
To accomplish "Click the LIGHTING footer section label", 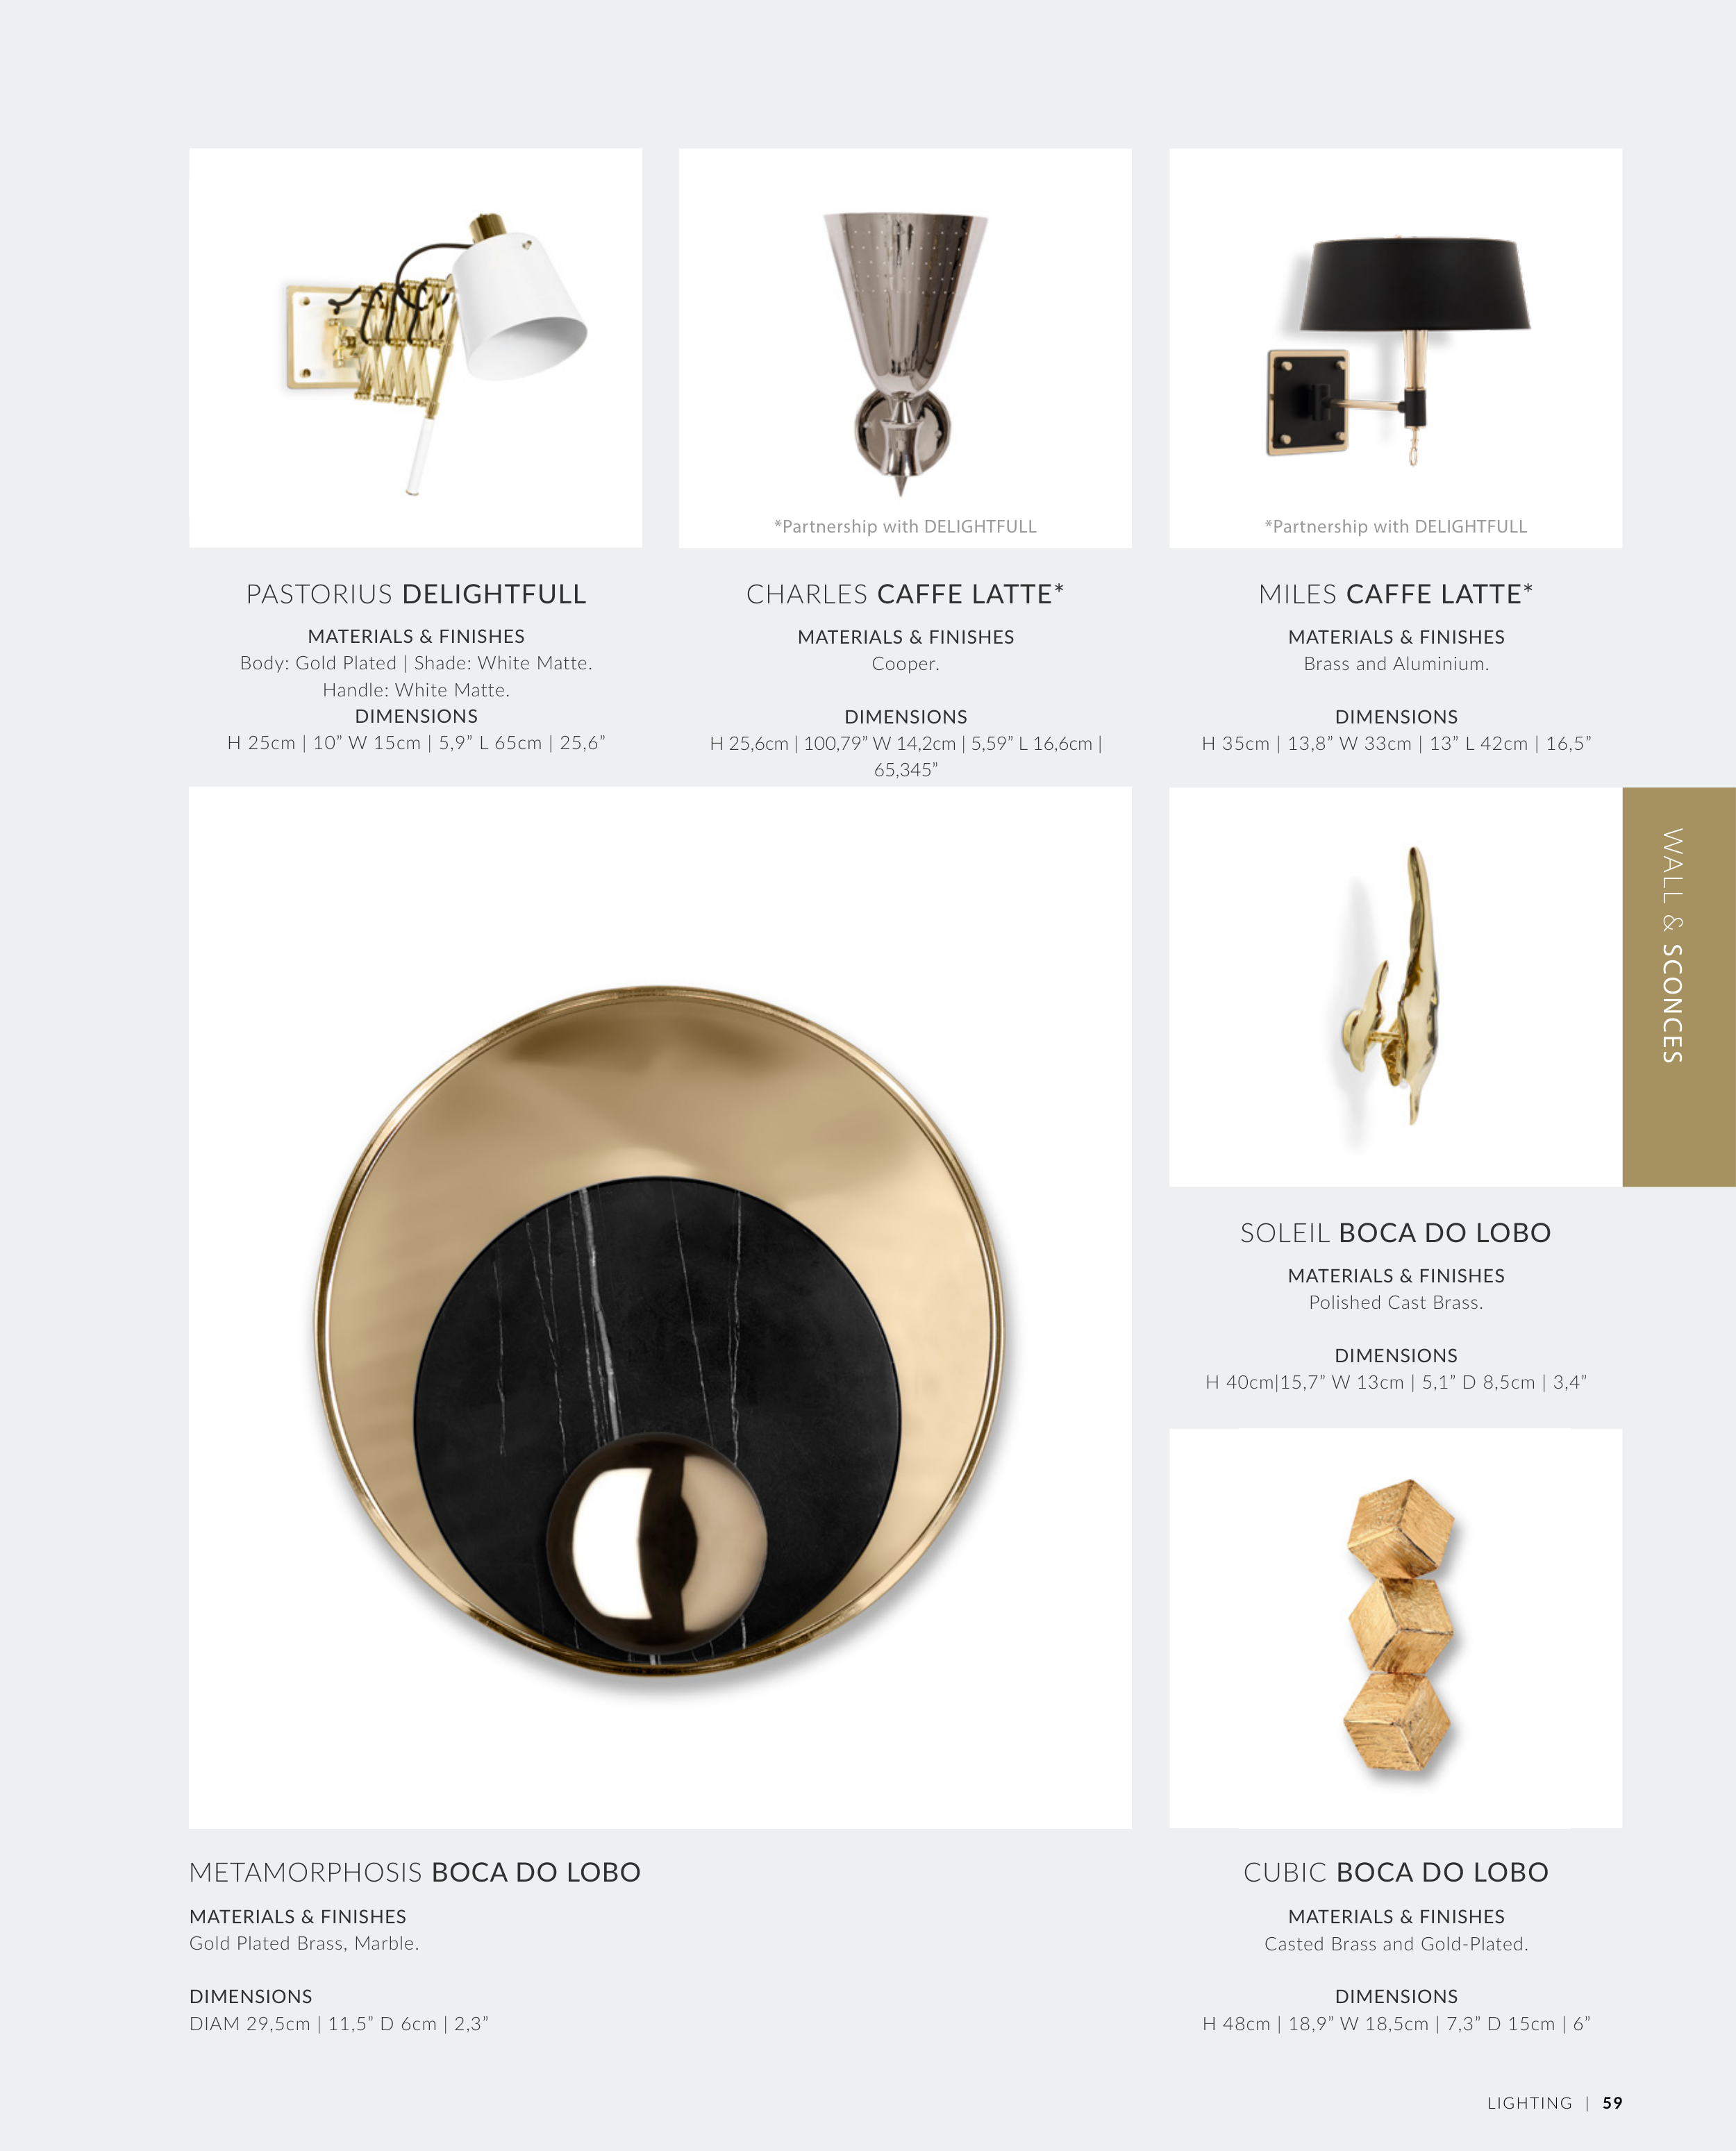I will tap(1529, 2103).
